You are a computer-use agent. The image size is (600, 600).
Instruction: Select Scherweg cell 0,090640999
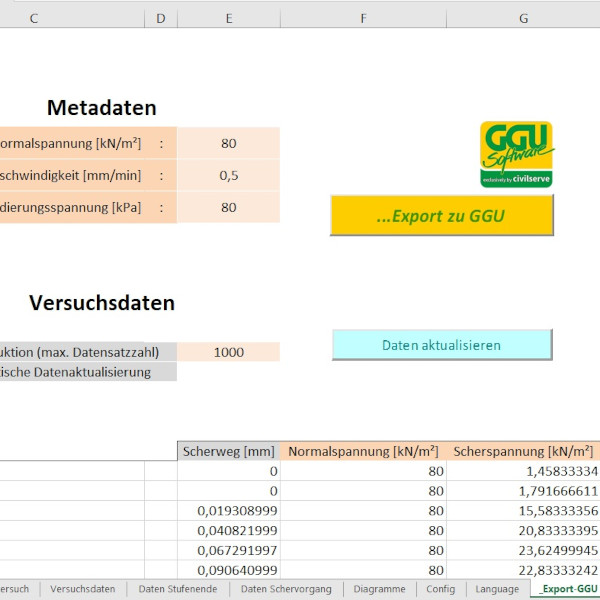(x=229, y=570)
